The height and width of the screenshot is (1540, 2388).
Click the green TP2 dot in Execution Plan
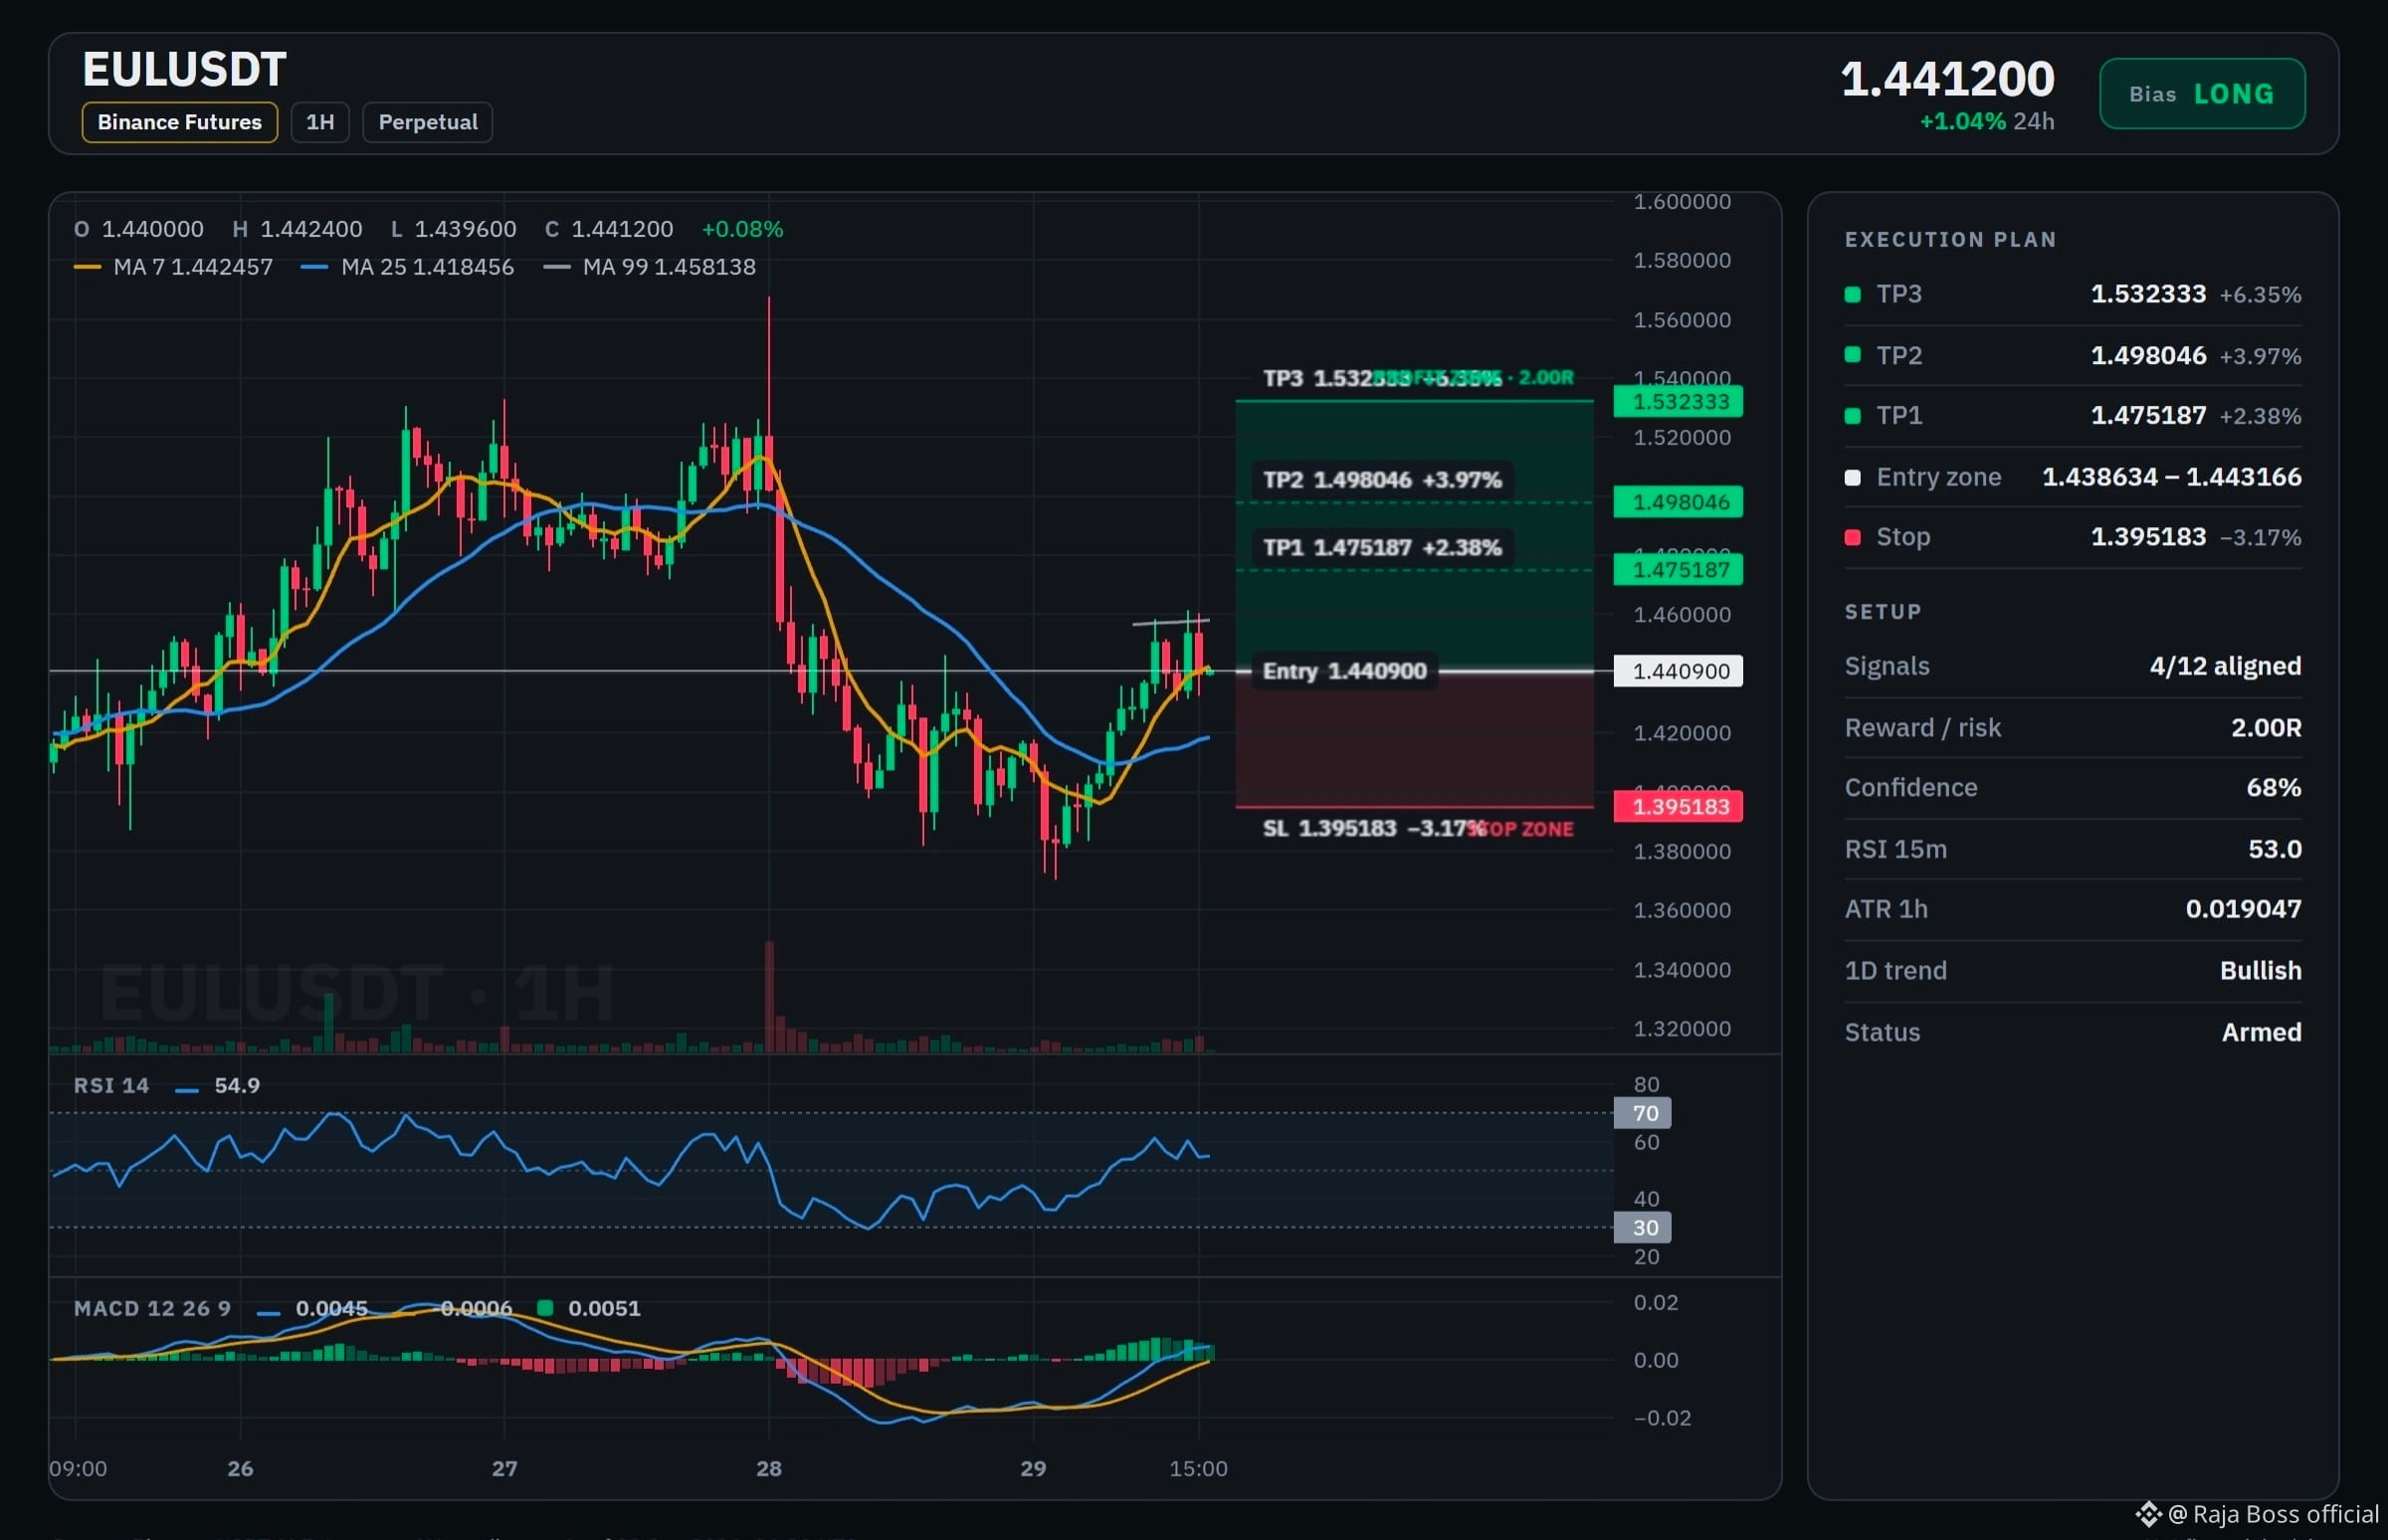[x=1852, y=355]
